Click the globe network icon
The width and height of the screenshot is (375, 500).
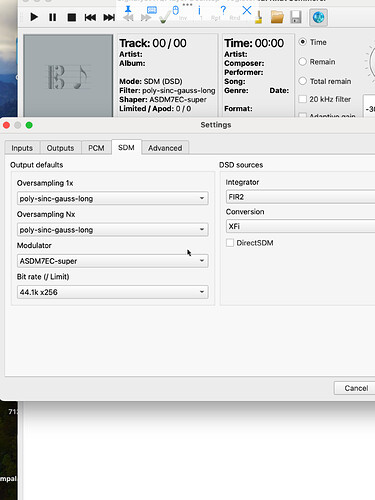pos(318,17)
